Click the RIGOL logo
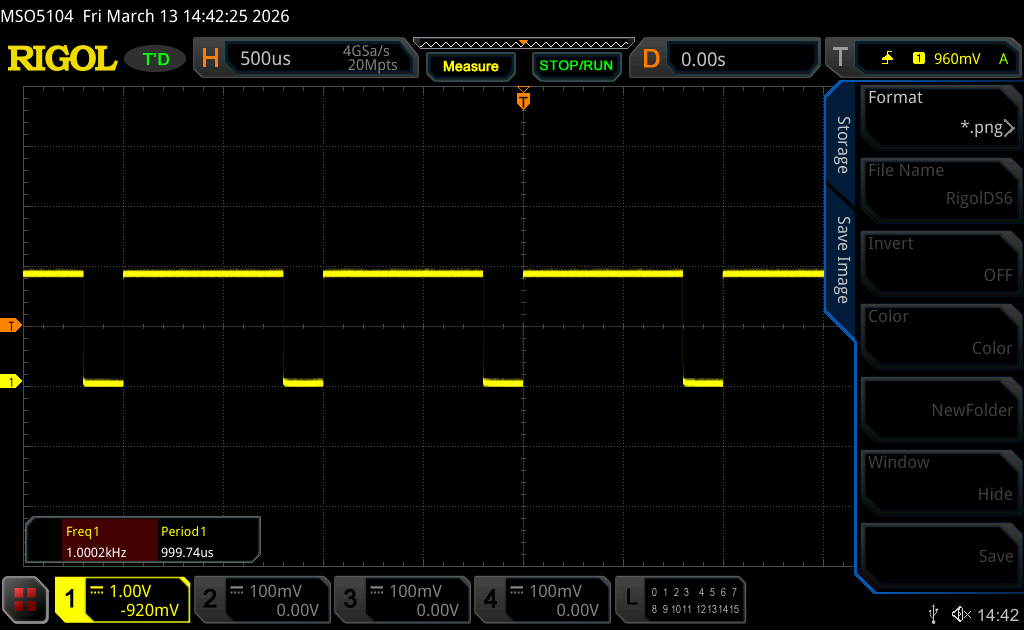Screen dimensions: 1024x630 coord(62,59)
